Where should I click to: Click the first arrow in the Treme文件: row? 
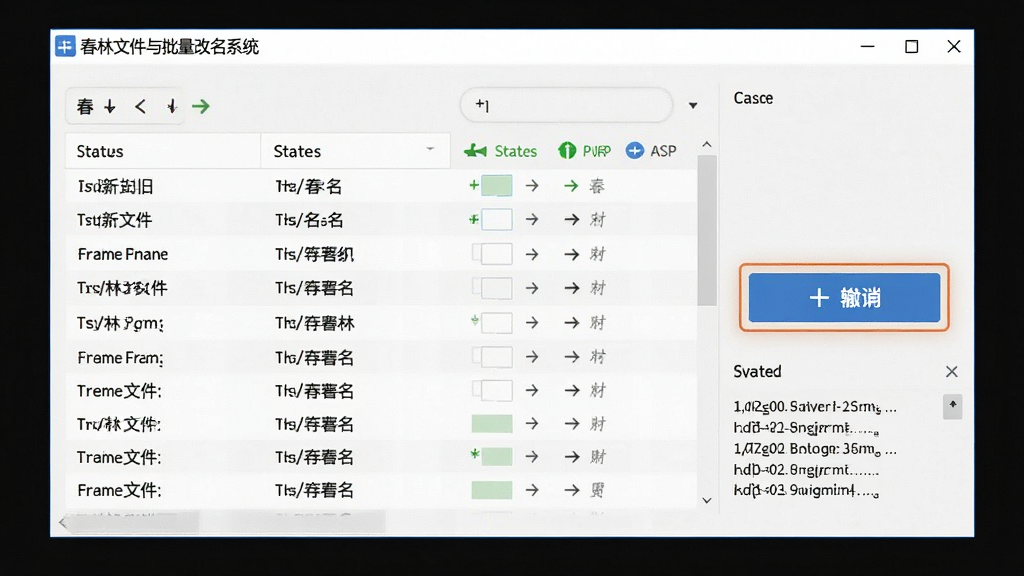click(x=532, y=391)
